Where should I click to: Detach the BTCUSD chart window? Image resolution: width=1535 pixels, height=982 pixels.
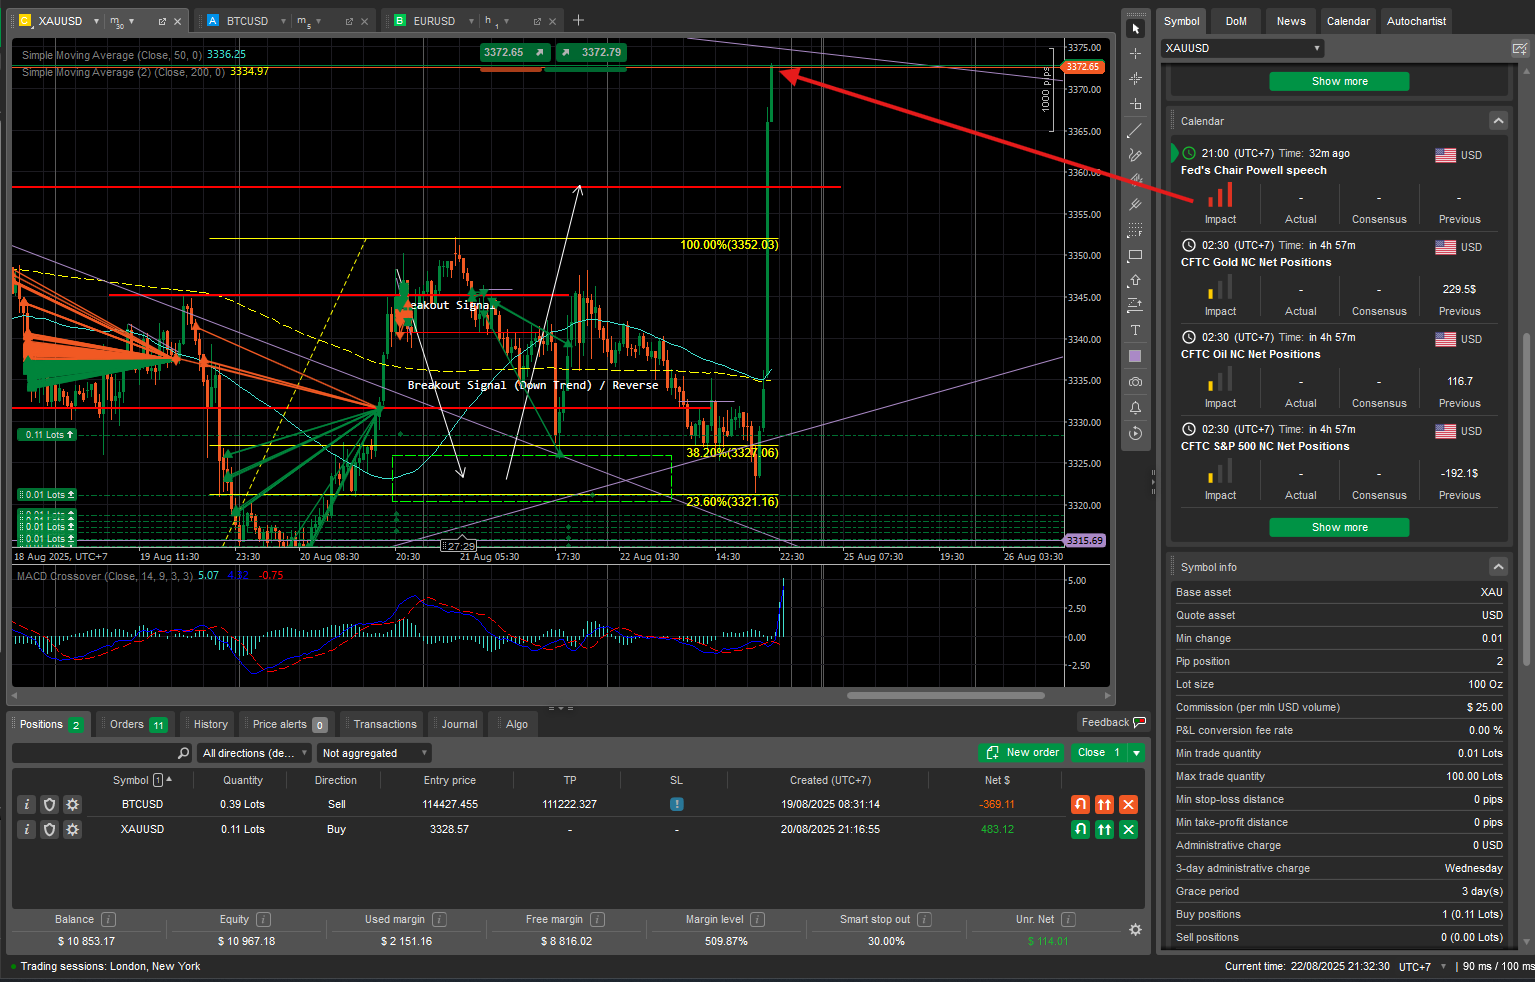[x=349, y=21]
